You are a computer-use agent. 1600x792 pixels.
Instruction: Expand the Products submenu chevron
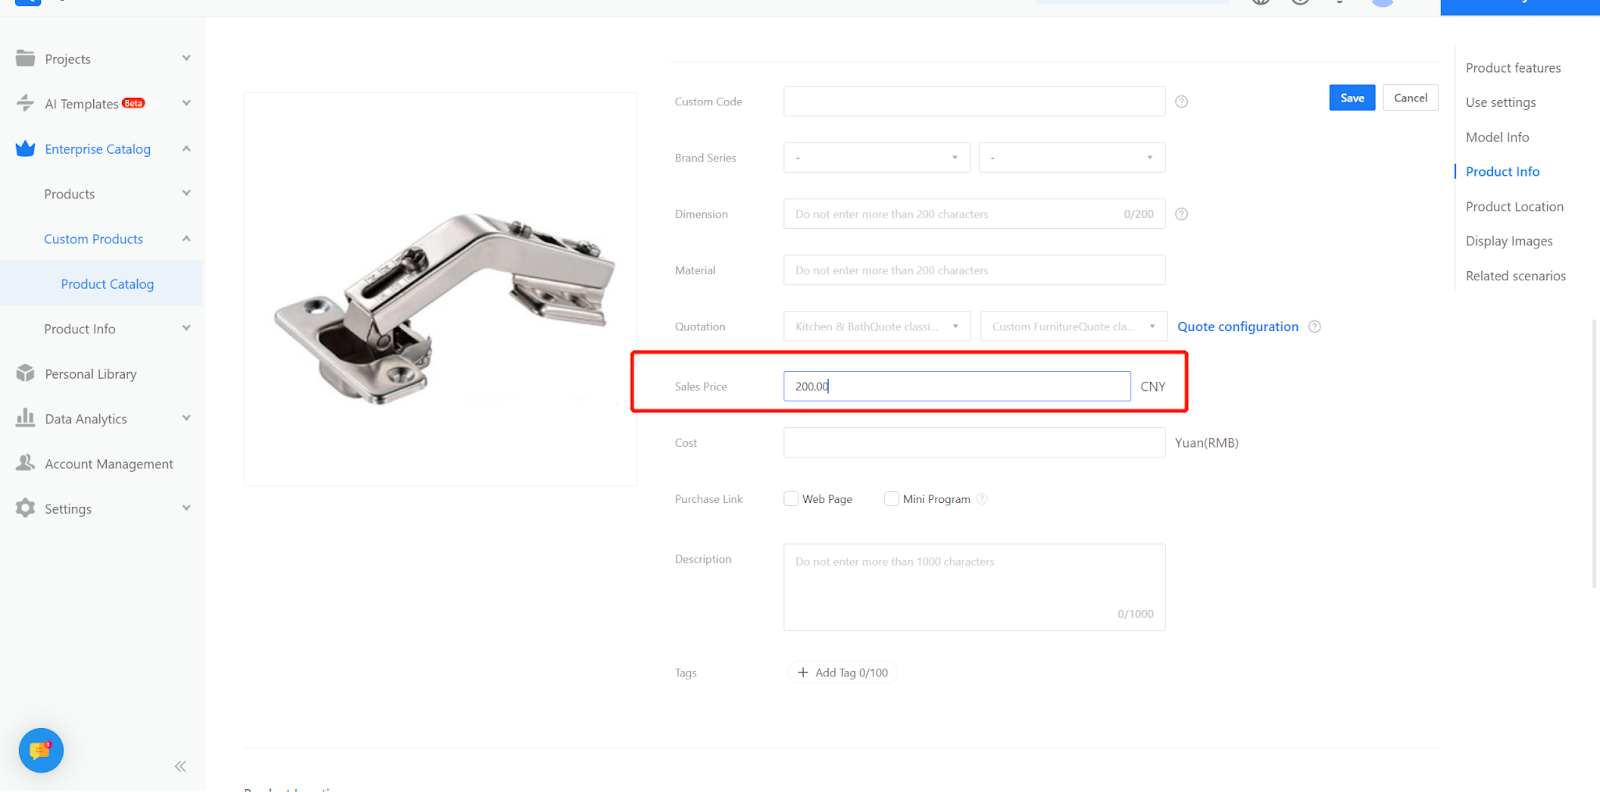click(186, 193)
